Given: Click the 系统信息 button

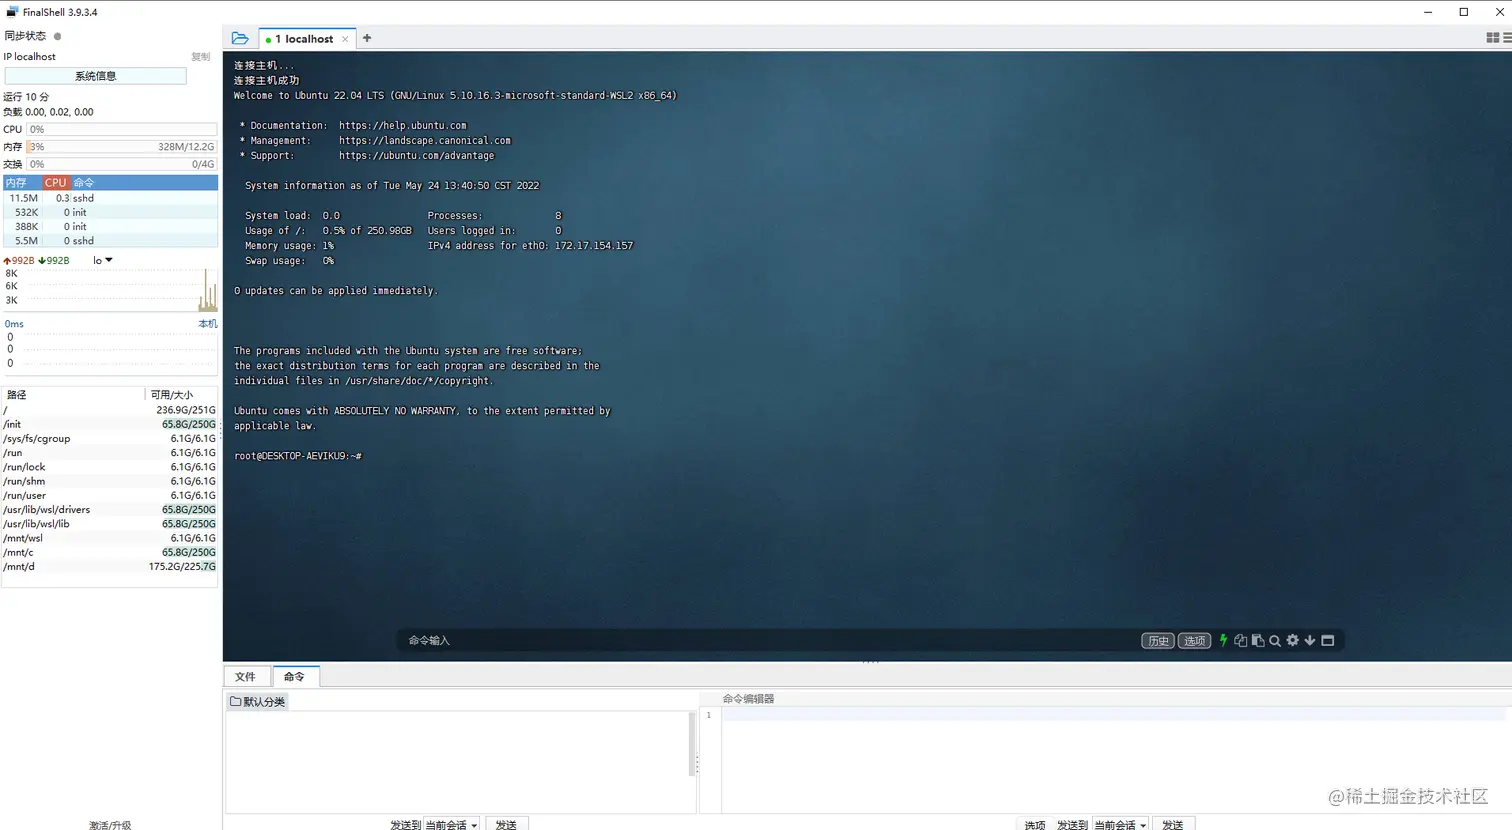Looking at the screenshot, I should click(x=95, y=76).
